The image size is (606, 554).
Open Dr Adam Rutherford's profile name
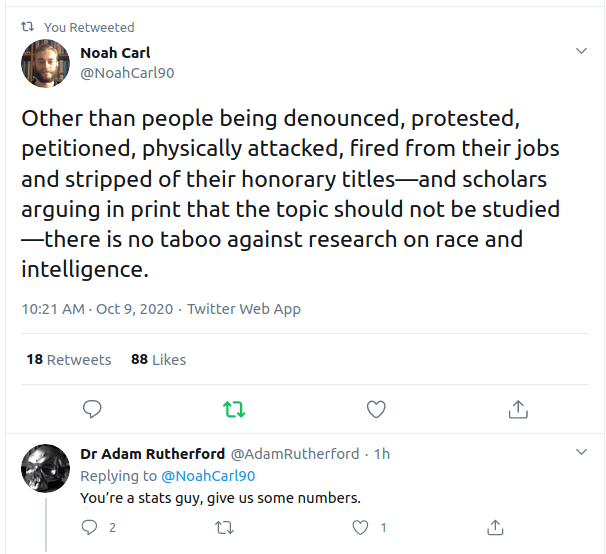tap(152, 454)
